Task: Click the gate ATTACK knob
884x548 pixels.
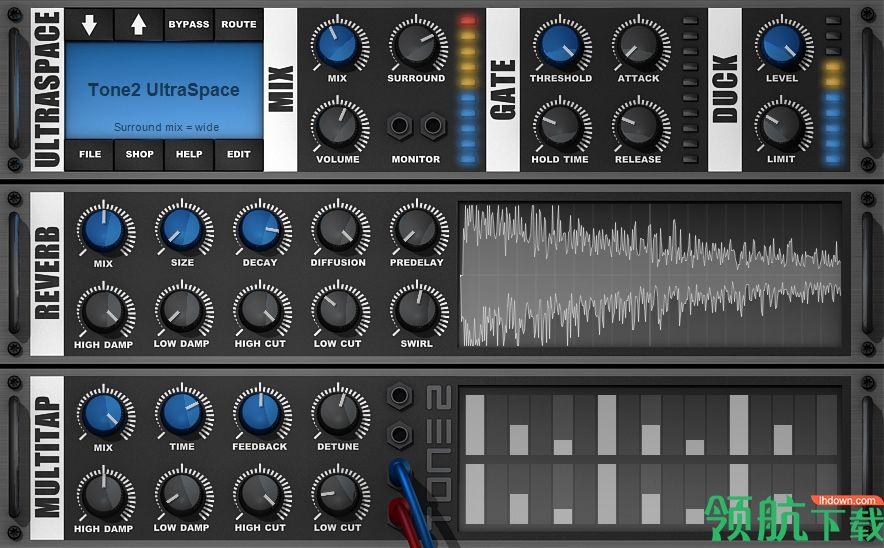Action: point(638,44)
